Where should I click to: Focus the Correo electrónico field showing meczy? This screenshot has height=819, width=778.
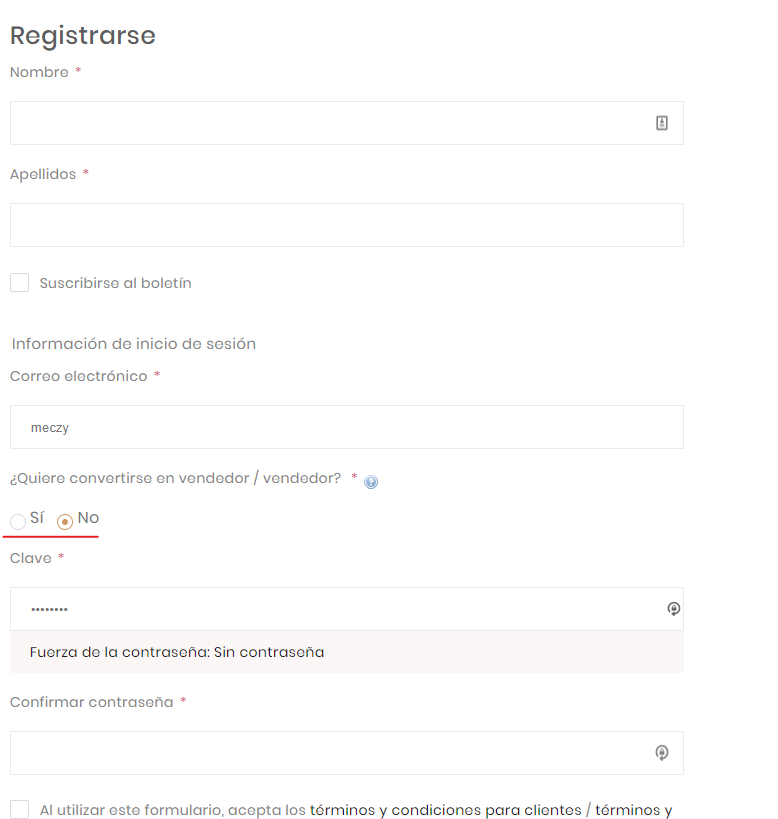(x=346, y=426)
